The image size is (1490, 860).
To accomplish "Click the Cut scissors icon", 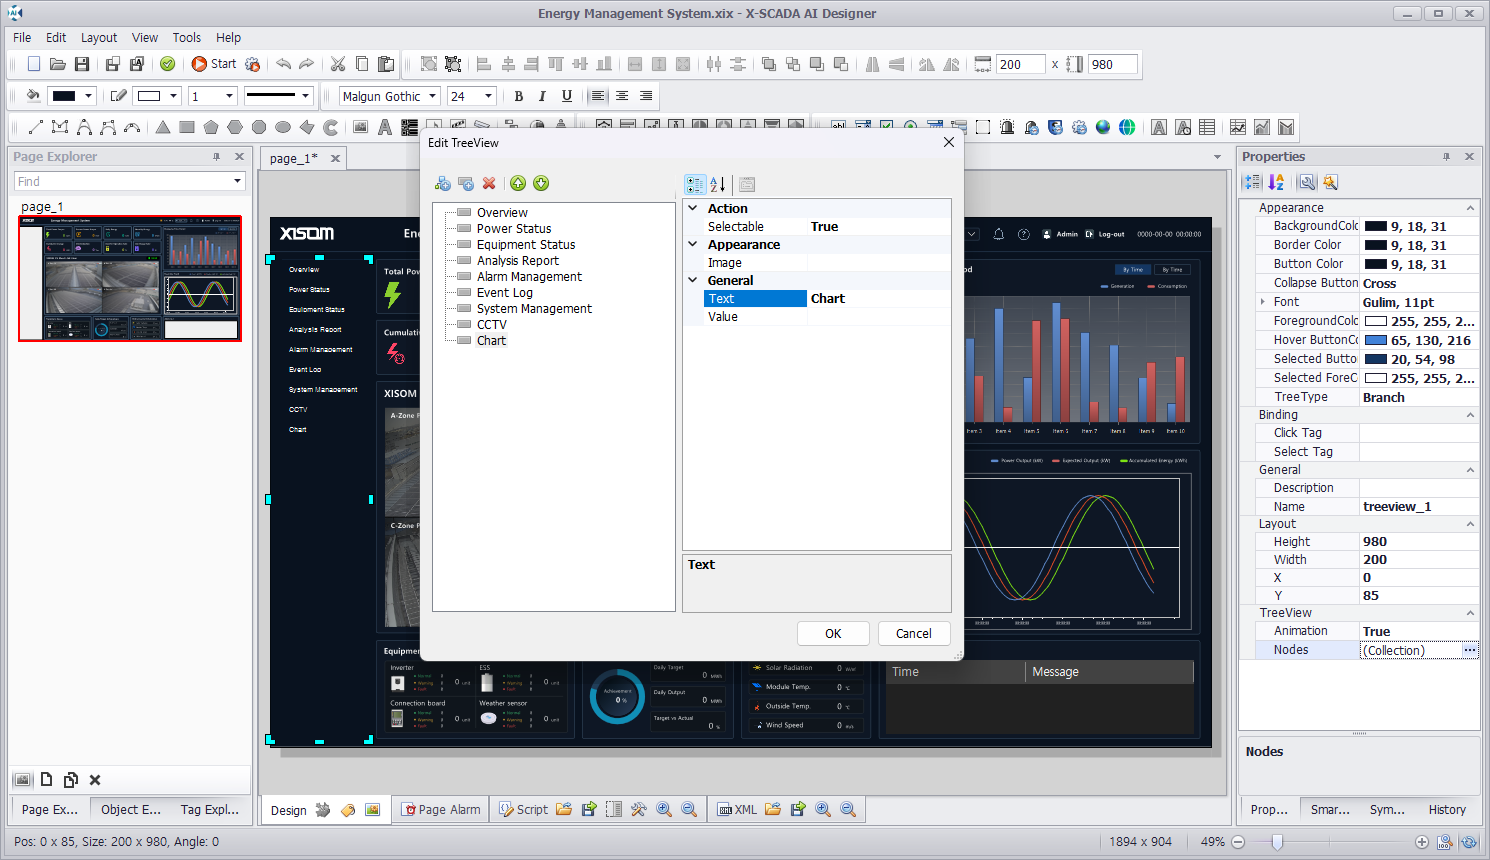I will [x=338, y=64].
